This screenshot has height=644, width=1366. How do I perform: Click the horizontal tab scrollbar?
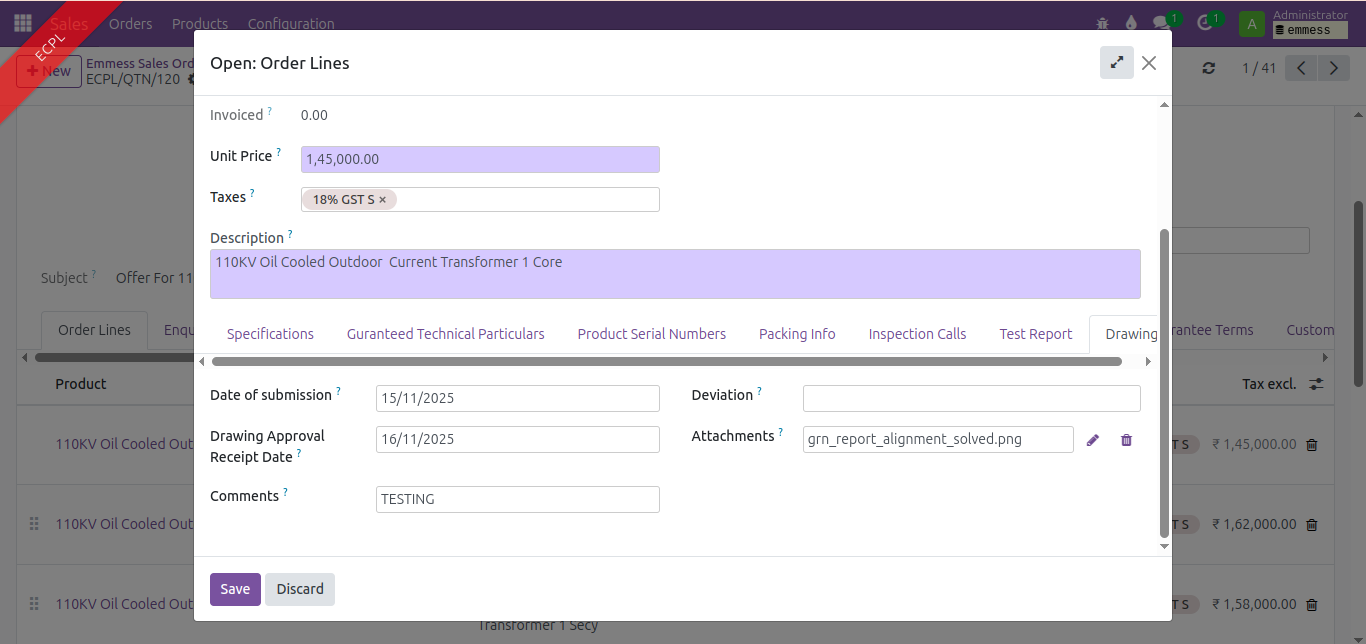tap(666, 361)
